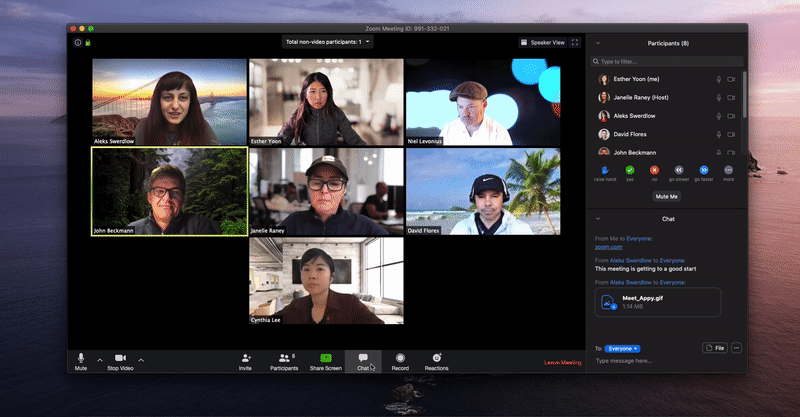
Task: Click the File button in chat
Action: tap(715, 348)
